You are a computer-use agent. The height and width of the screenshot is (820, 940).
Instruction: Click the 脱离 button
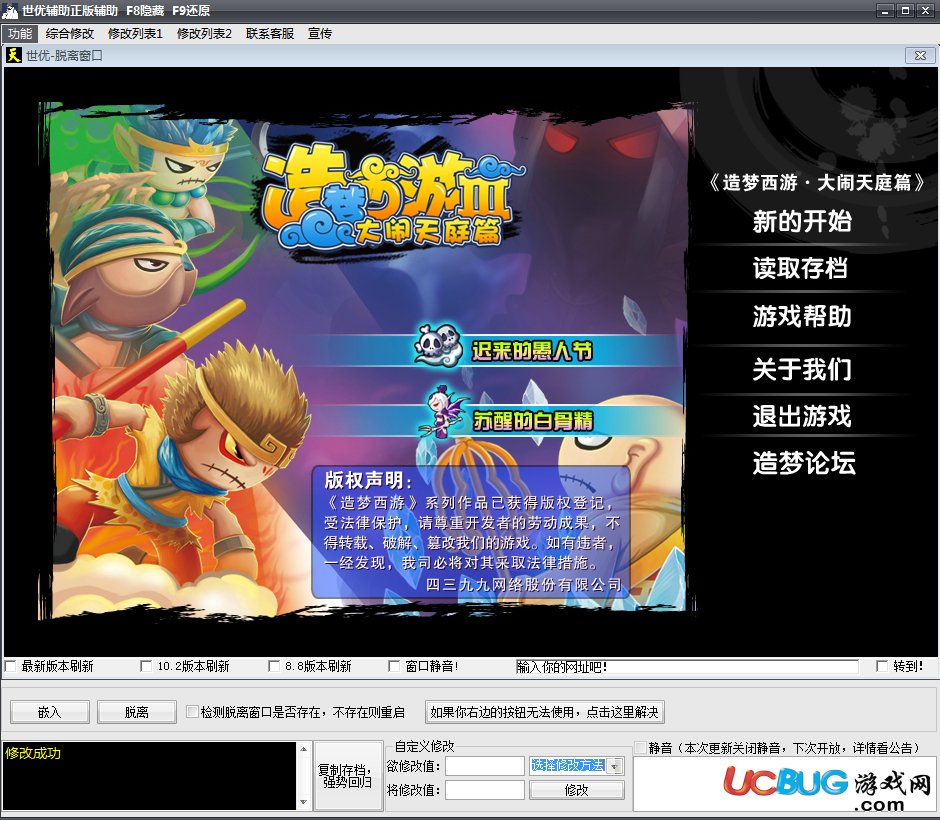pyautogui.click(x=137, y=712)
